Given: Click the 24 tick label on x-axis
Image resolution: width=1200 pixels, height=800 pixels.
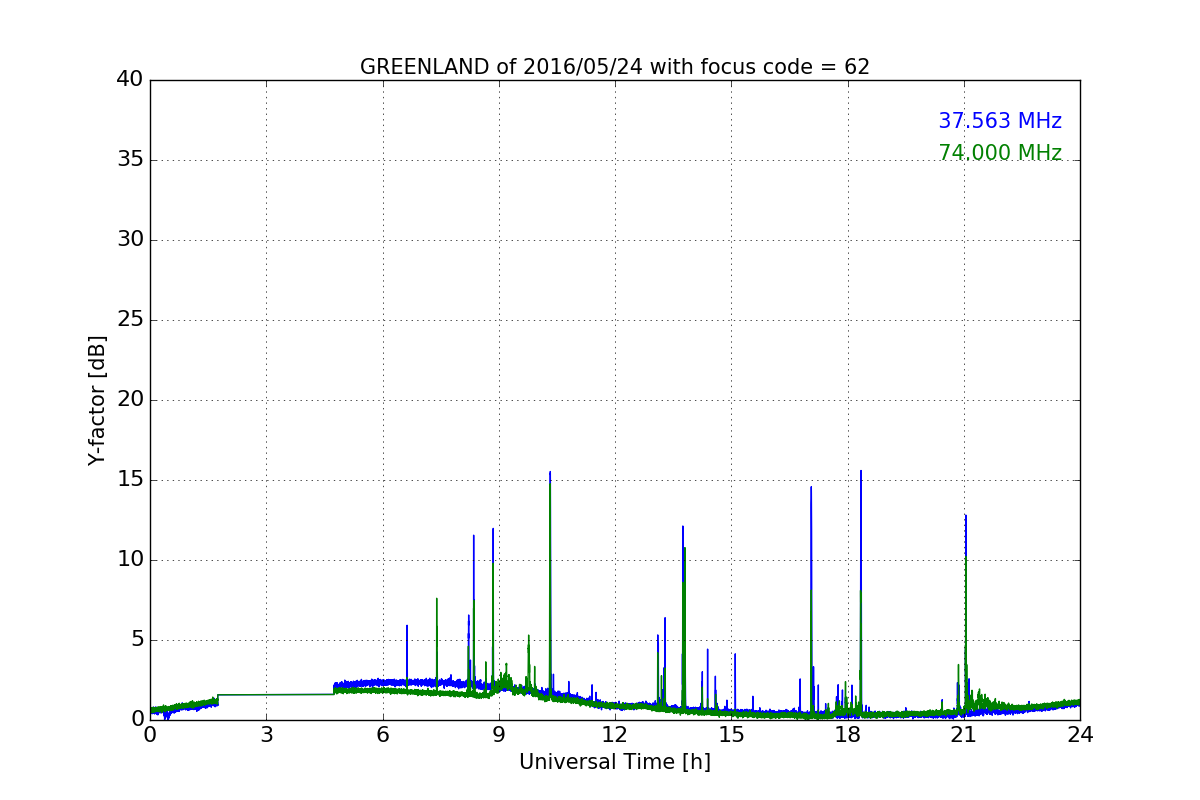Looking at the screenshot, I should point(1080,735).
